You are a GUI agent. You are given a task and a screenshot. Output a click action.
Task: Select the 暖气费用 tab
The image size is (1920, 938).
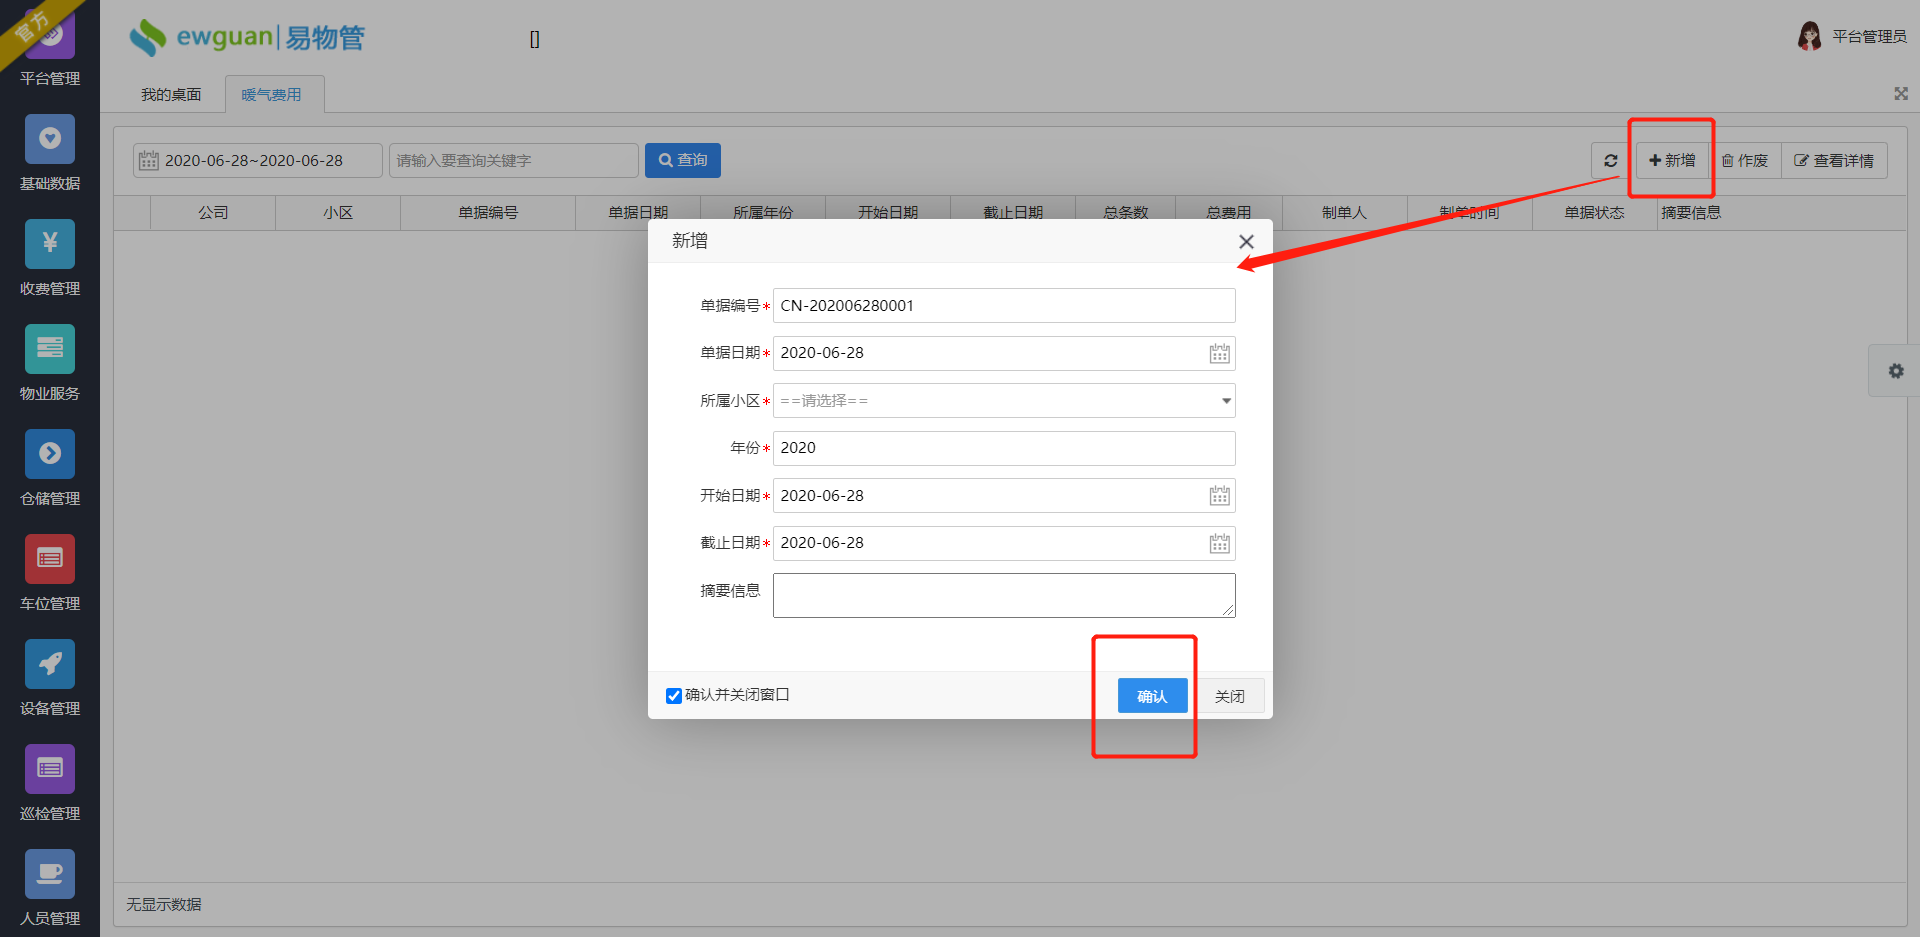coord(273,93)
